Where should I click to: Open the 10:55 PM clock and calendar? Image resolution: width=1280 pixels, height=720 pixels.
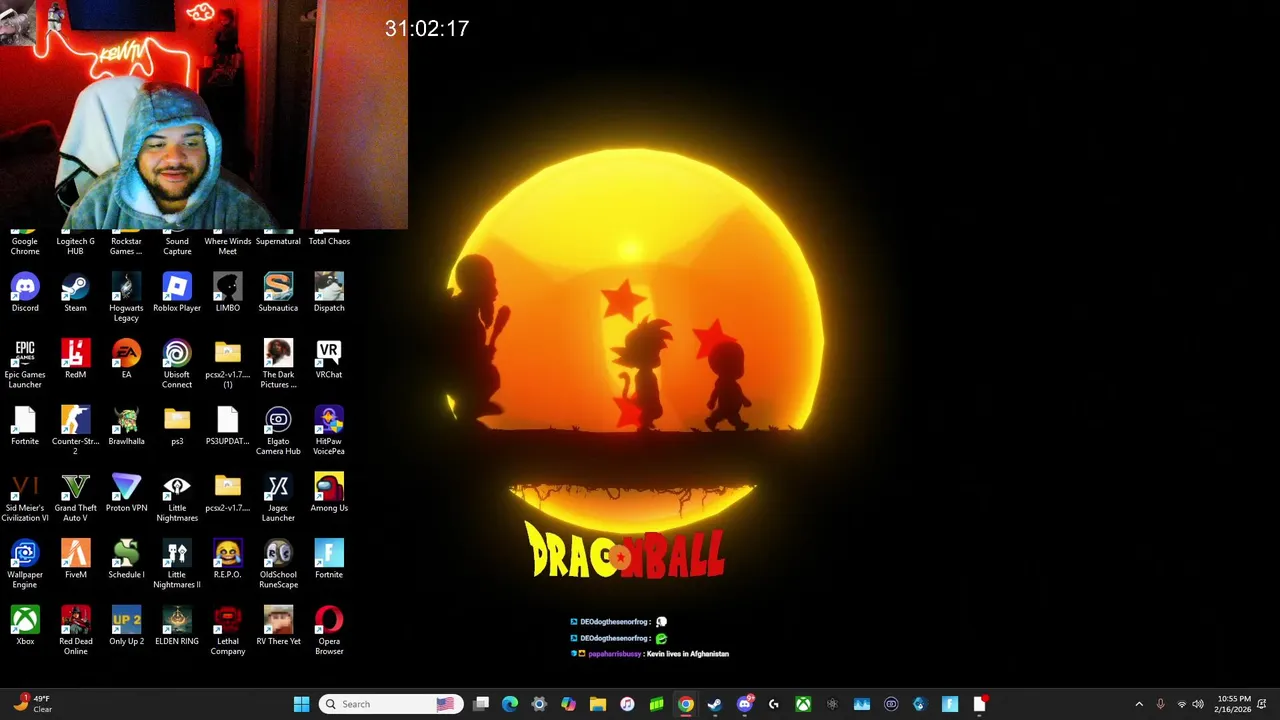[x=1234, y=704]
